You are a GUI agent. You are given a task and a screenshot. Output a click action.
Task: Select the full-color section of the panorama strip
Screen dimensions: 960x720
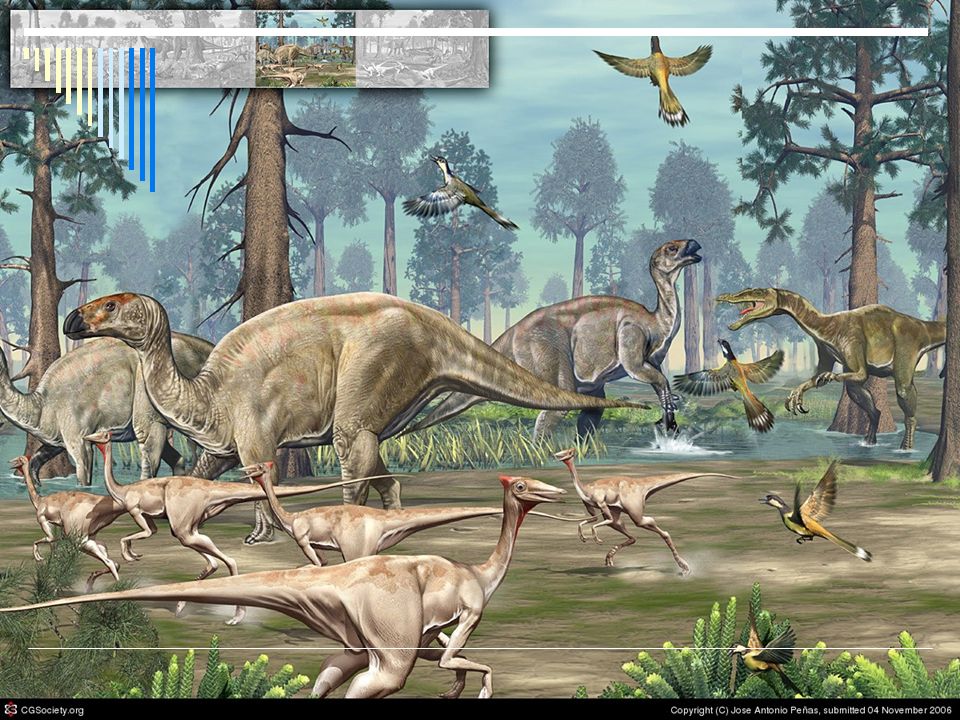coord(306,49)
